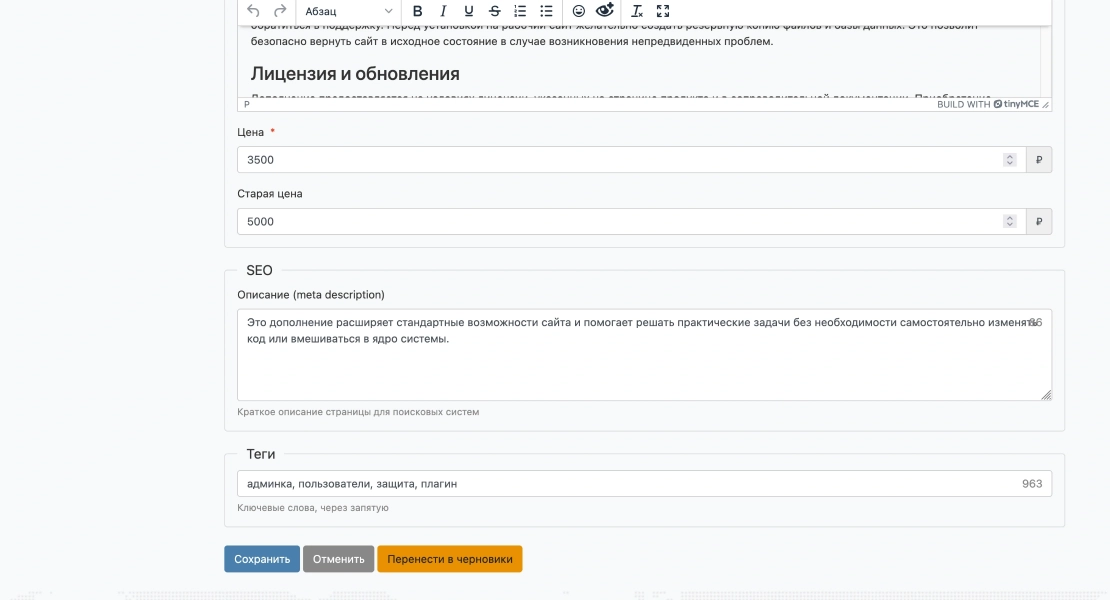Click the Сохранить button

[262, 559]
